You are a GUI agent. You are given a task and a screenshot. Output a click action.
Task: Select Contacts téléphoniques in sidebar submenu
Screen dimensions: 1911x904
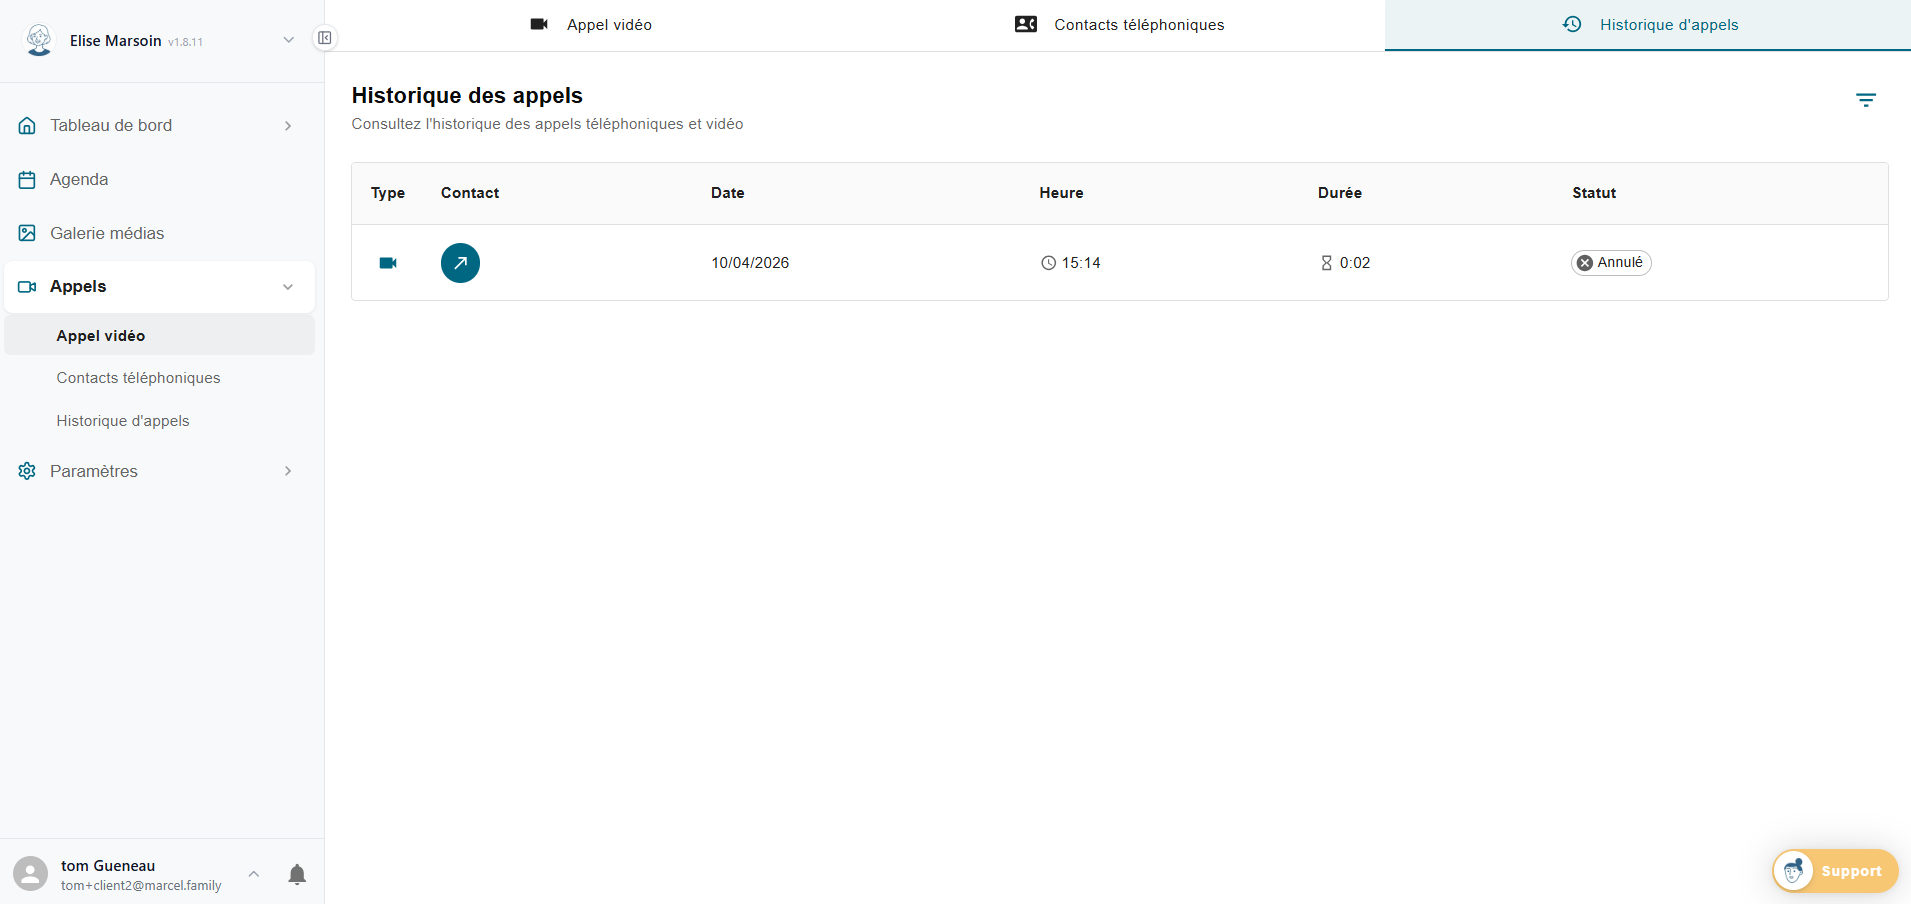point(138,378)
